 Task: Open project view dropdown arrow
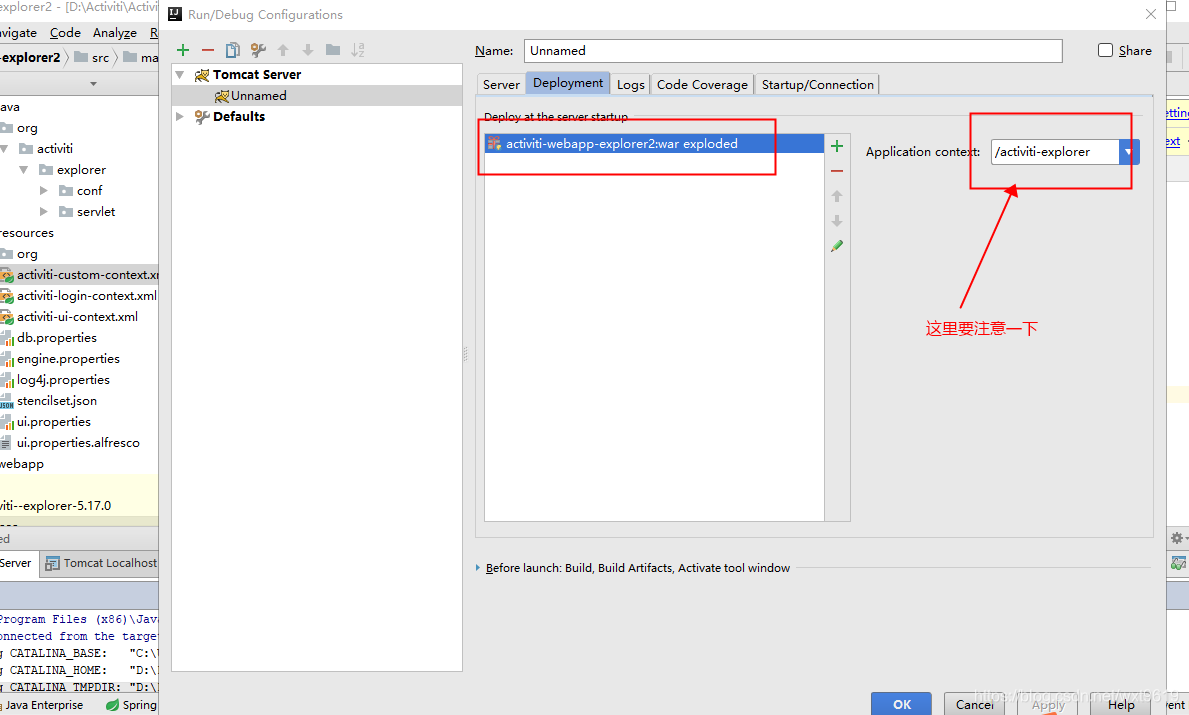(93, 83)
